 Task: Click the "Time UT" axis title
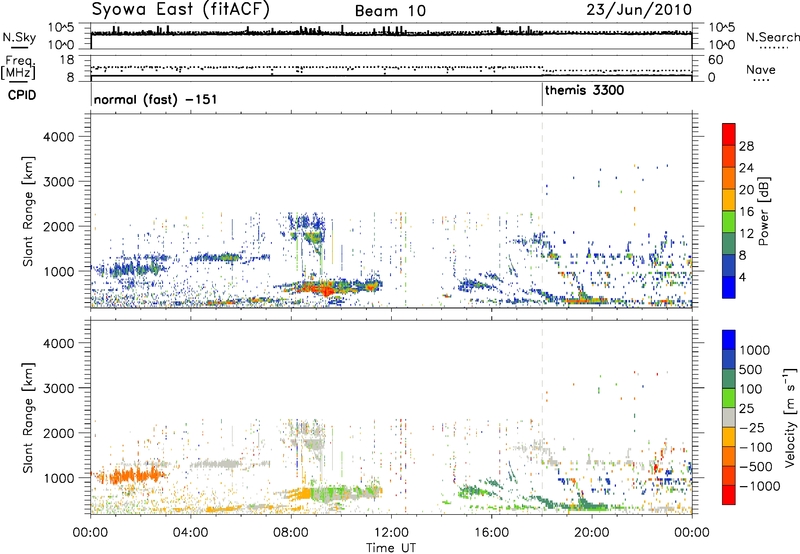[391, 548]
